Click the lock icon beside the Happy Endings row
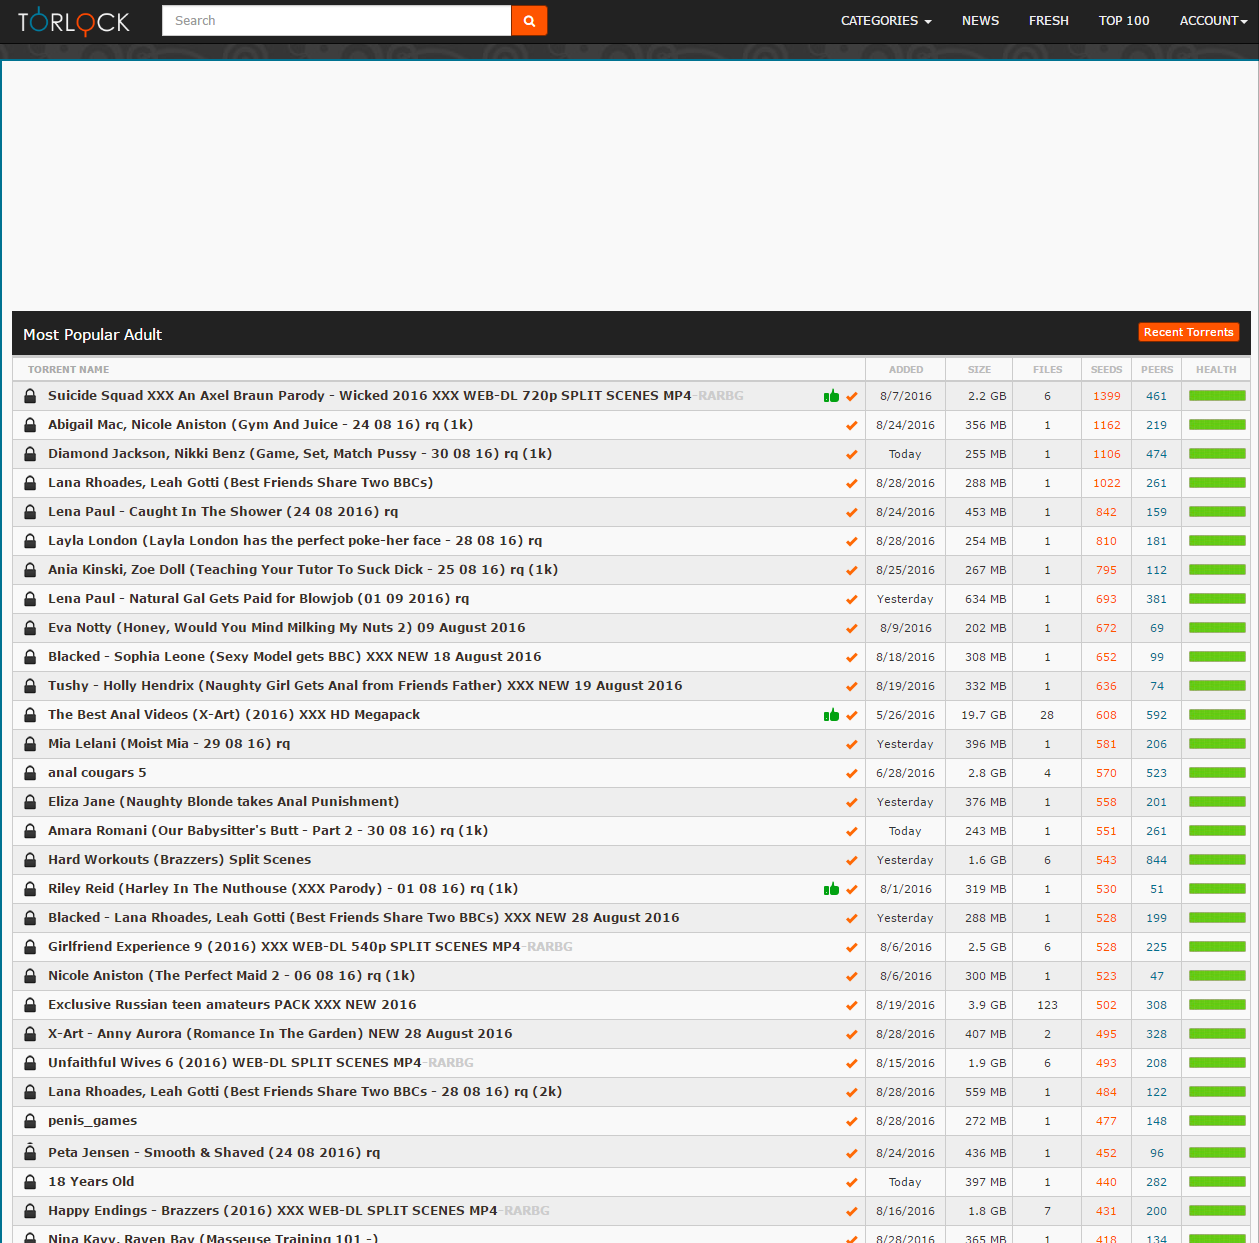The height and width of the screenshot is (1243, 1259). click(30, 1211)
